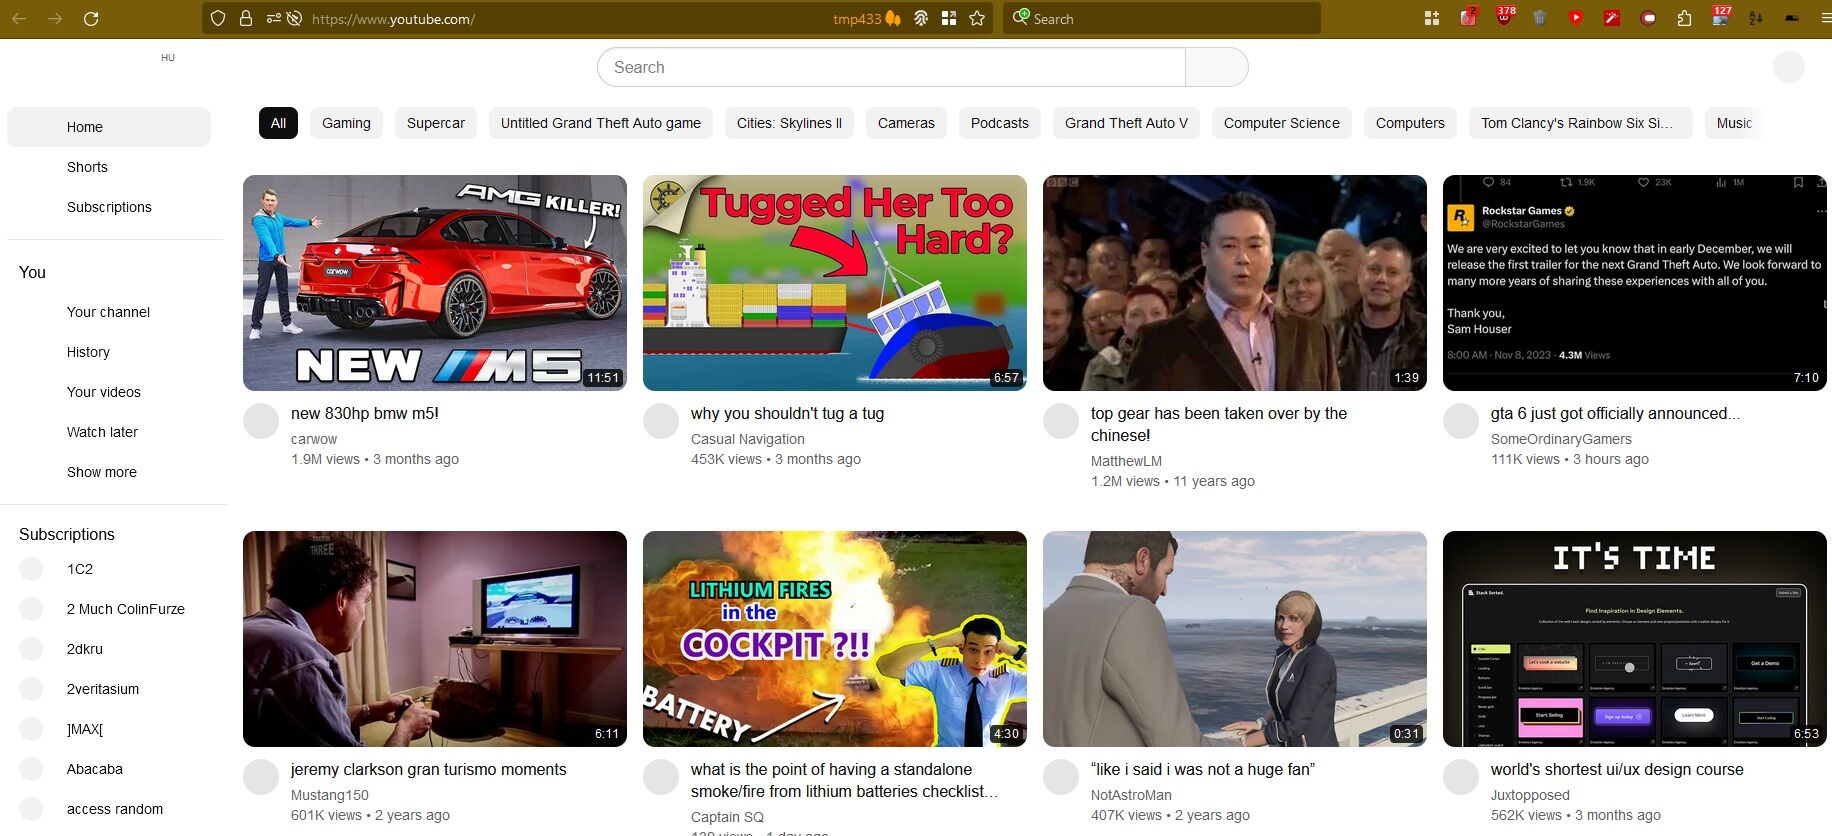The height and width of the screenshot is (836, 1832).
Task: Select the Podcasts filter chip
Action: pos(1000,123)
